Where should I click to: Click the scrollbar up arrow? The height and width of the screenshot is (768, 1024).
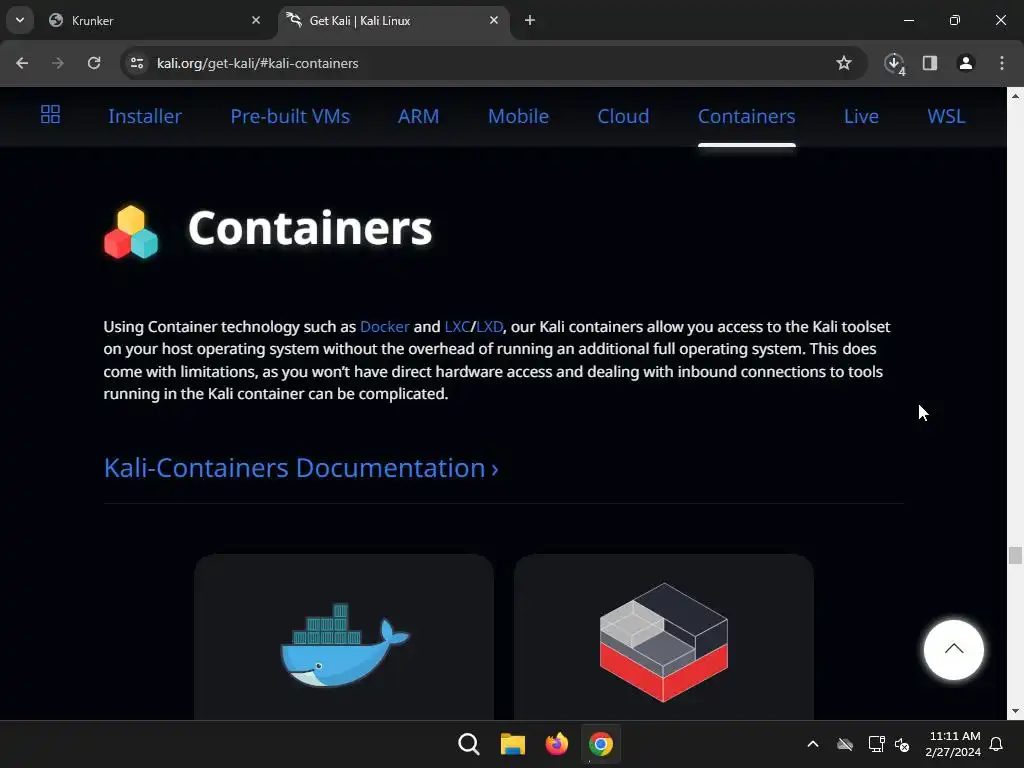(x=1015, y=95)
